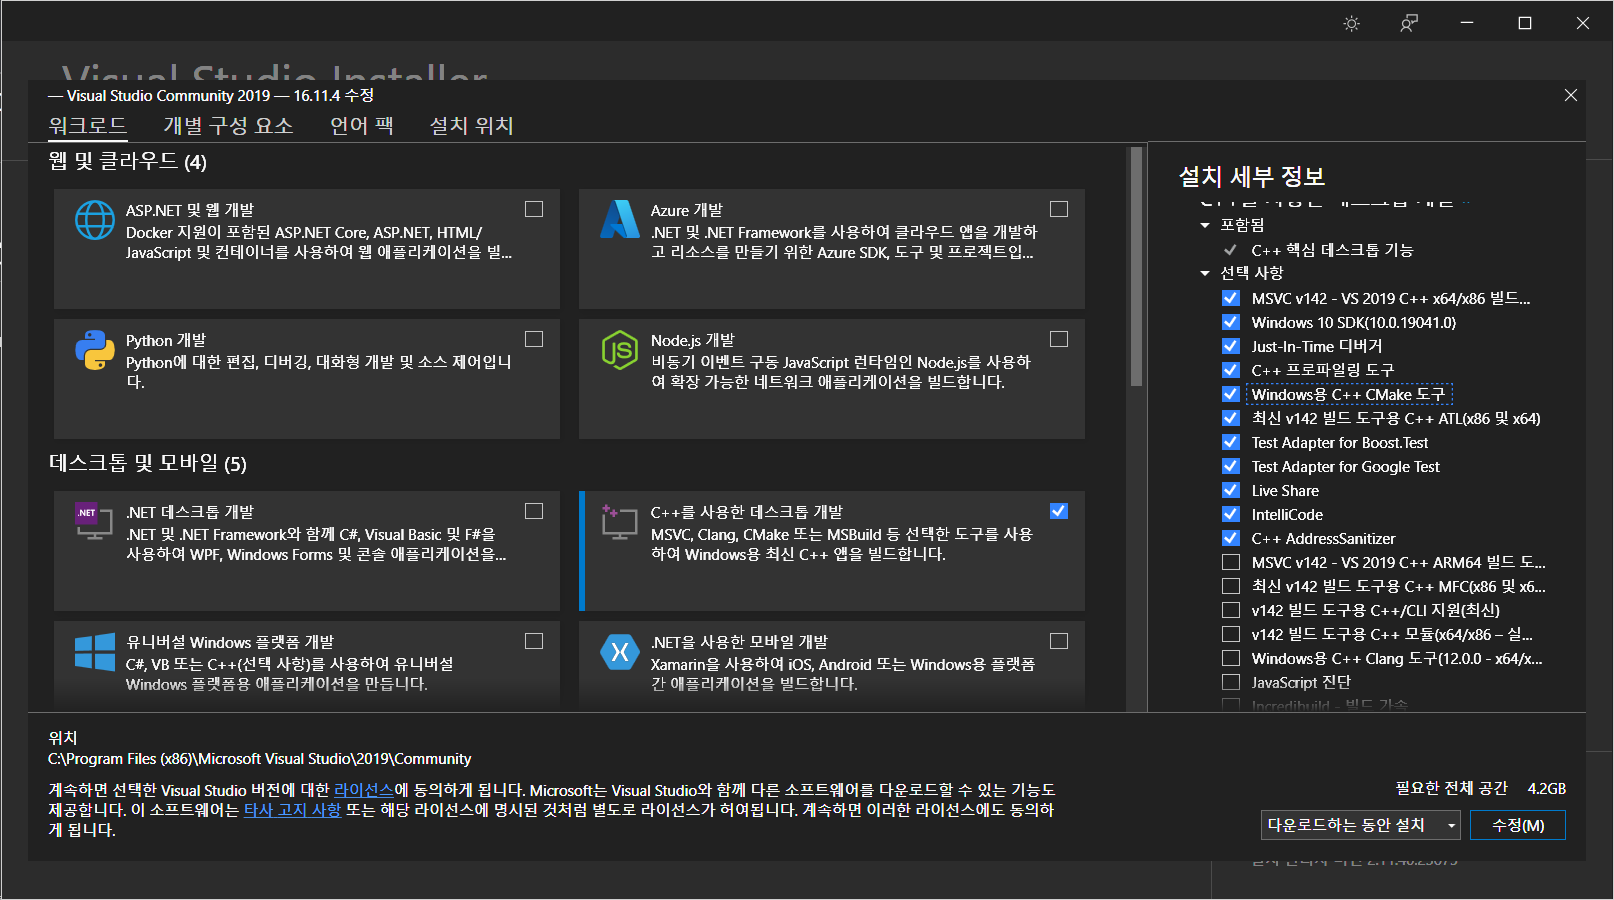This screenshot has height=900, width=1614.
Task: Click the .NET desktop development icon
Action: [94, 521]
